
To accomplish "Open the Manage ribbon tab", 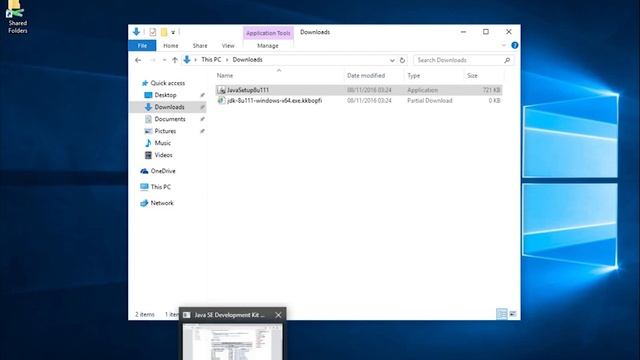I will point(268,46).
